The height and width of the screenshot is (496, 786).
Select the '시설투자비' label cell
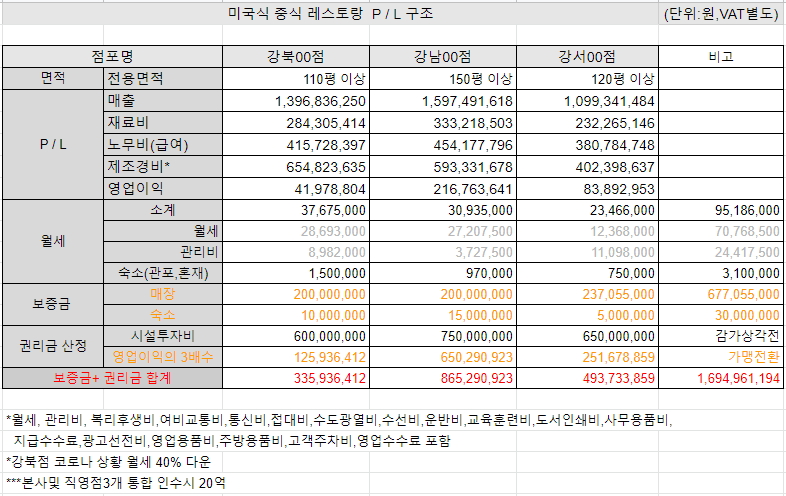coord(163,336)
